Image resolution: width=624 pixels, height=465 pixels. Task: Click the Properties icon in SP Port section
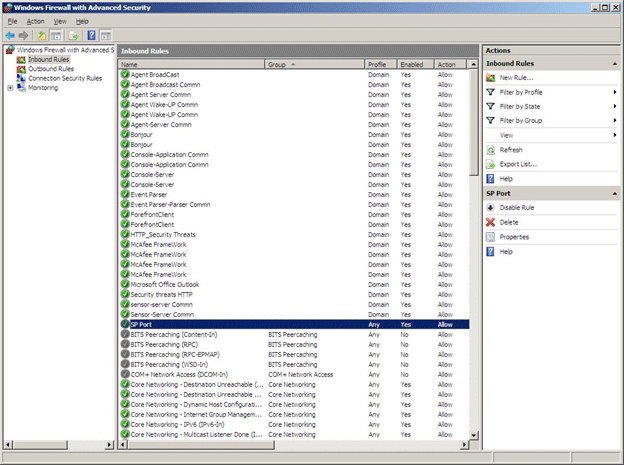click(x=490, y=237)
